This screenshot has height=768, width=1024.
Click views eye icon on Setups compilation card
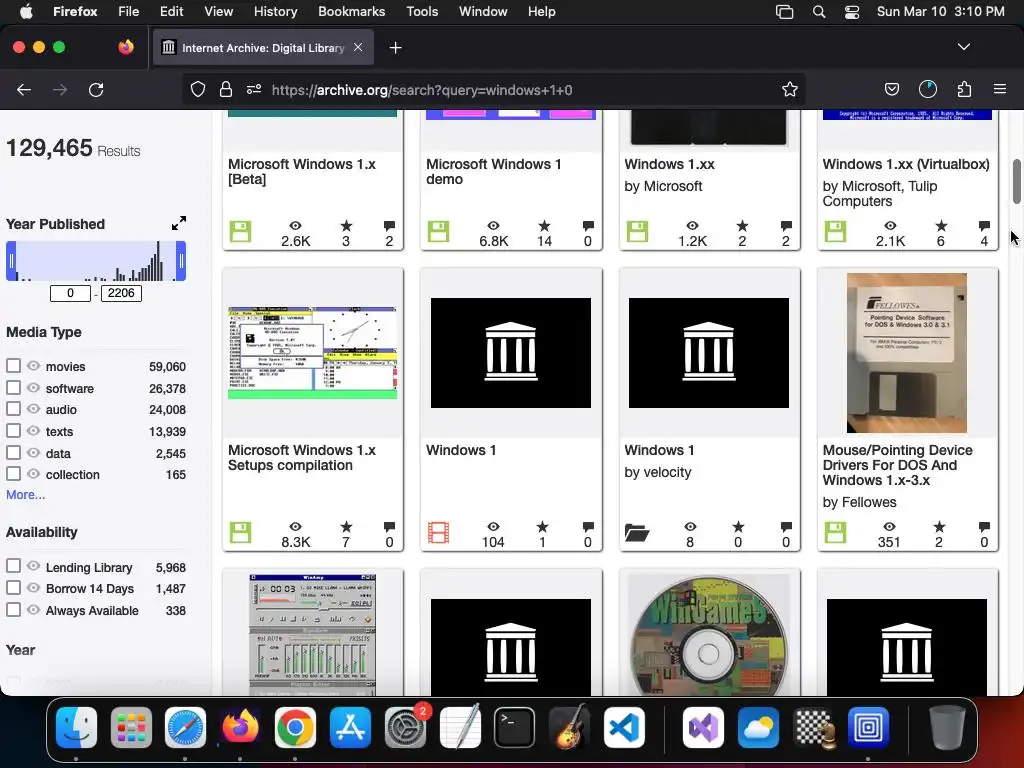[295, 526]
